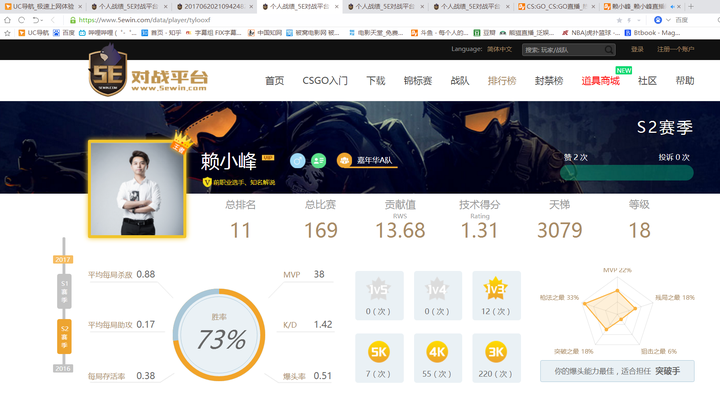
Task: Open 社区 in the site menu
Action: [x=647, y=81]
